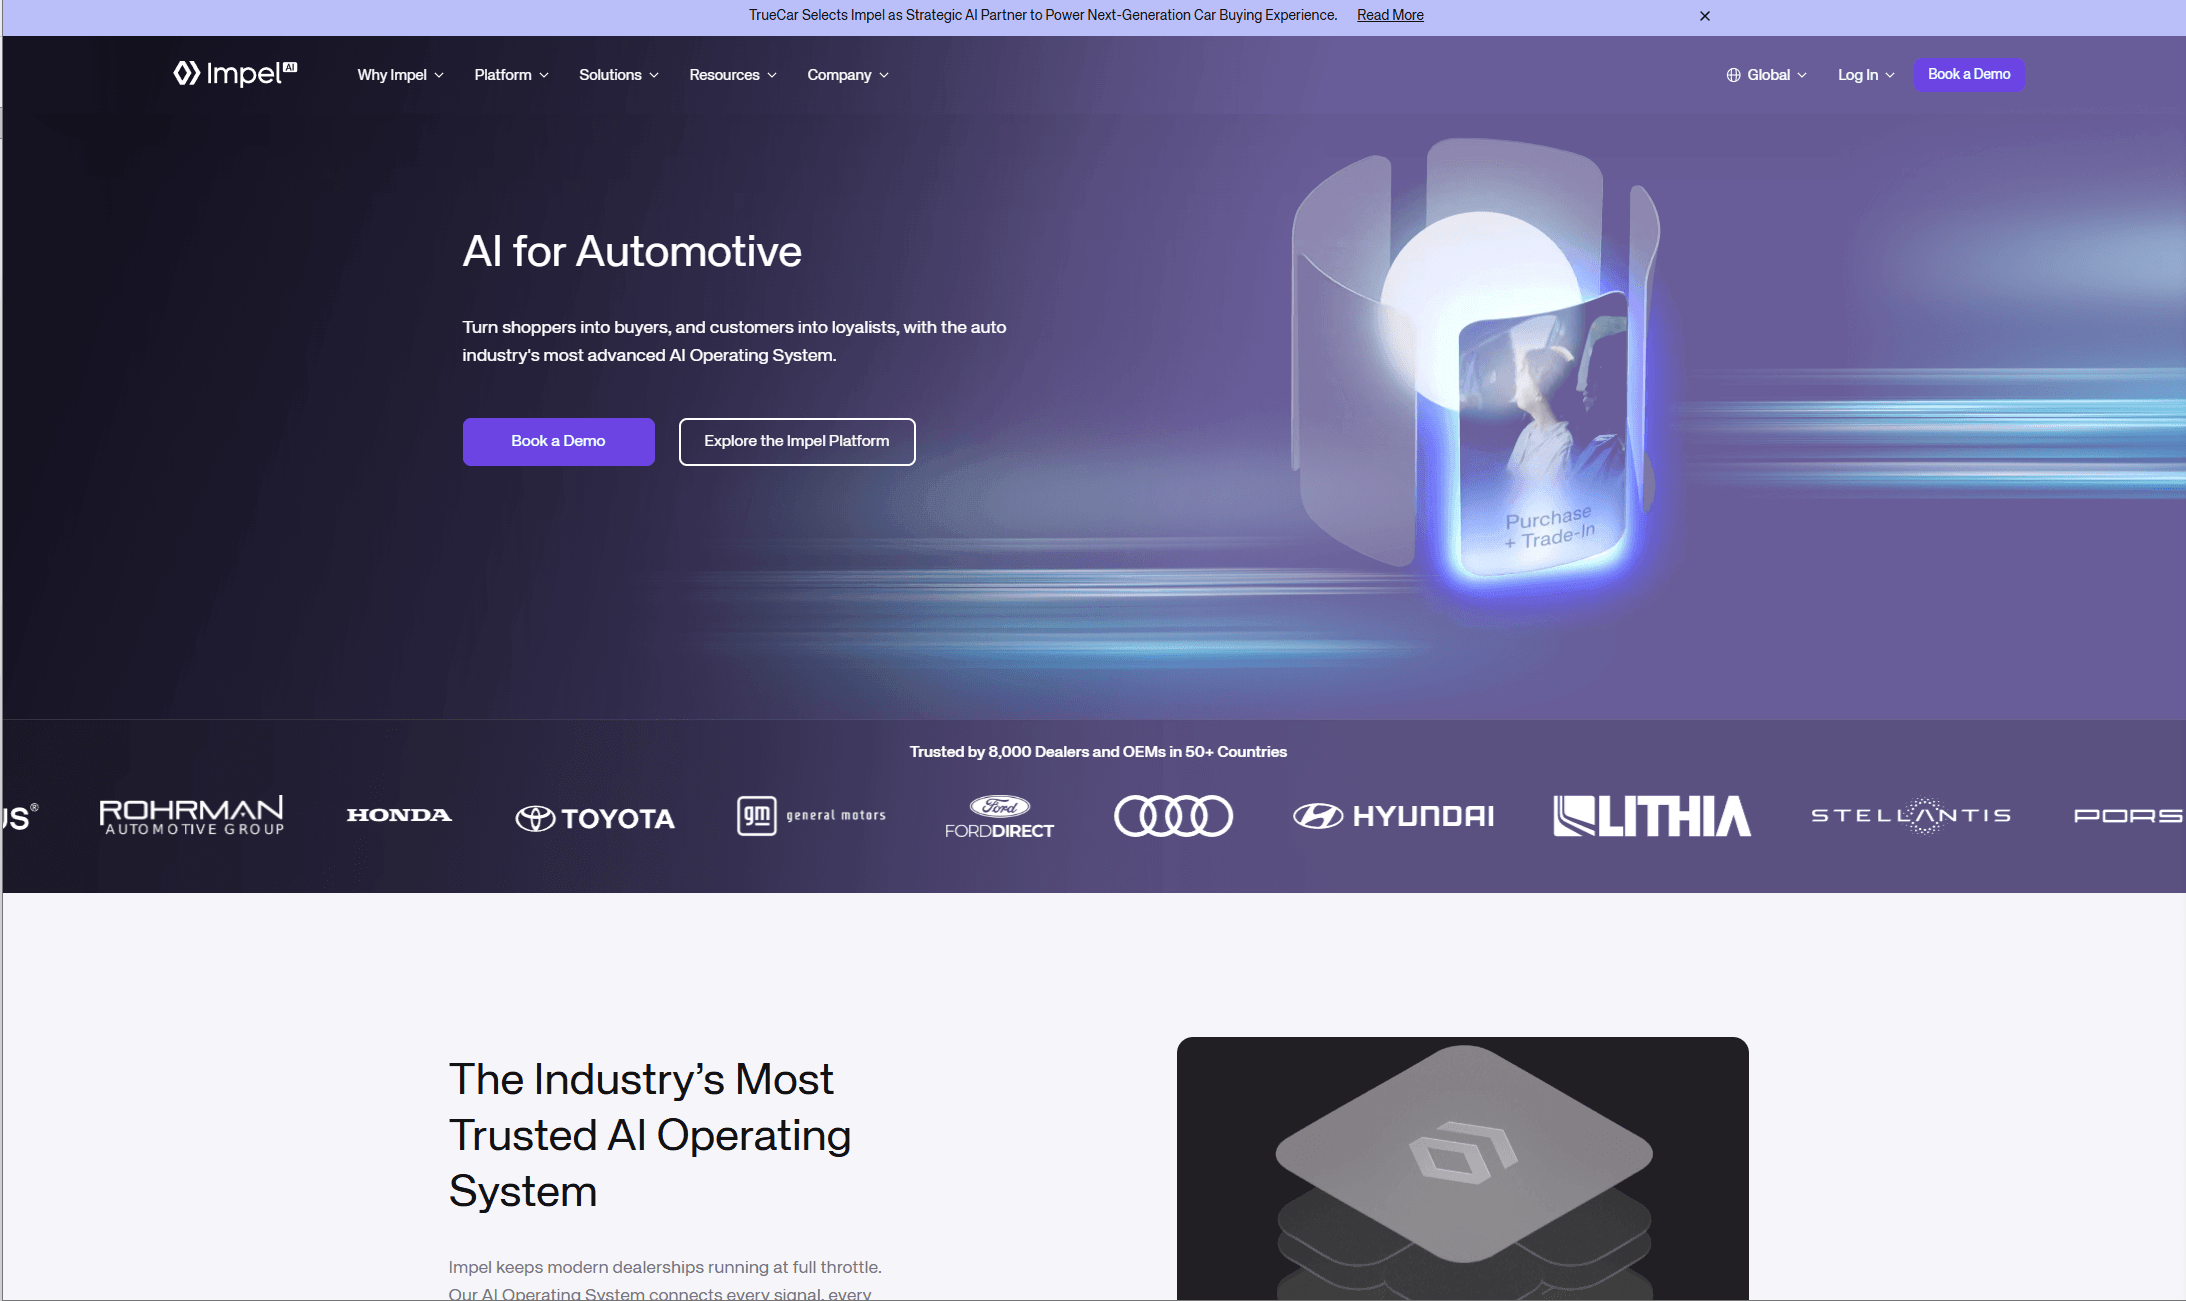Screen dimensions: 2186x1301
Task: Click the Purchase + Trade-In hero card
Action: pyautogui.click(x=1545, y=435)
